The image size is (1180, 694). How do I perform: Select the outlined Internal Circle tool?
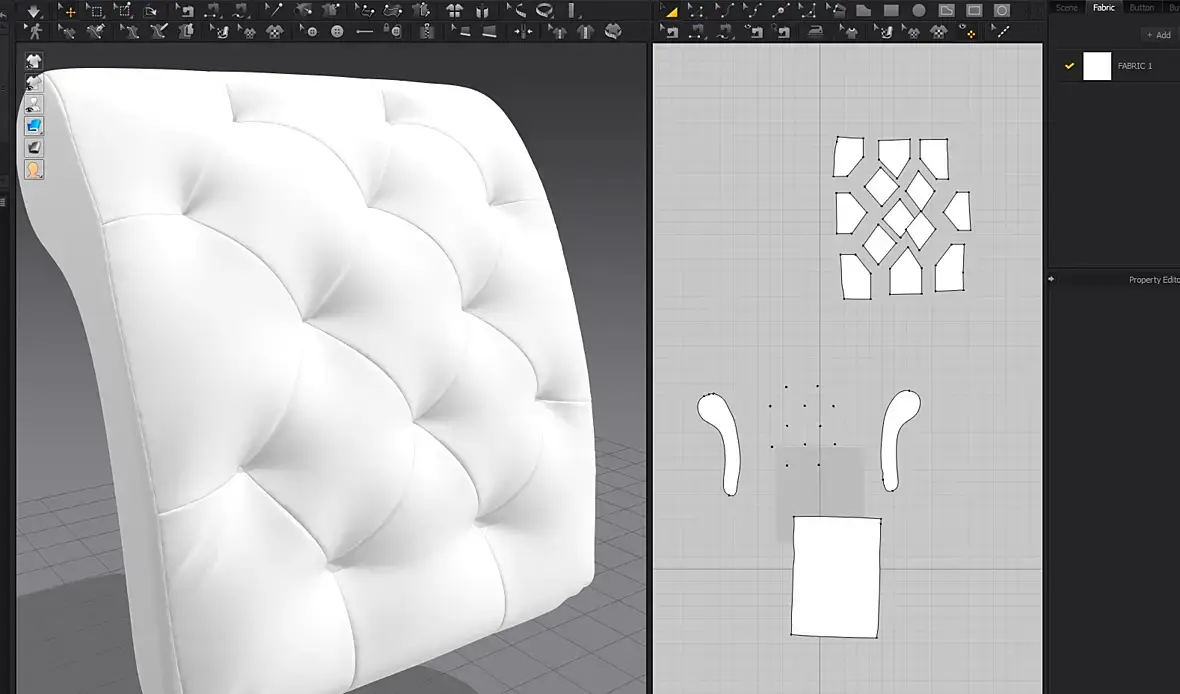click(1002, 11)
